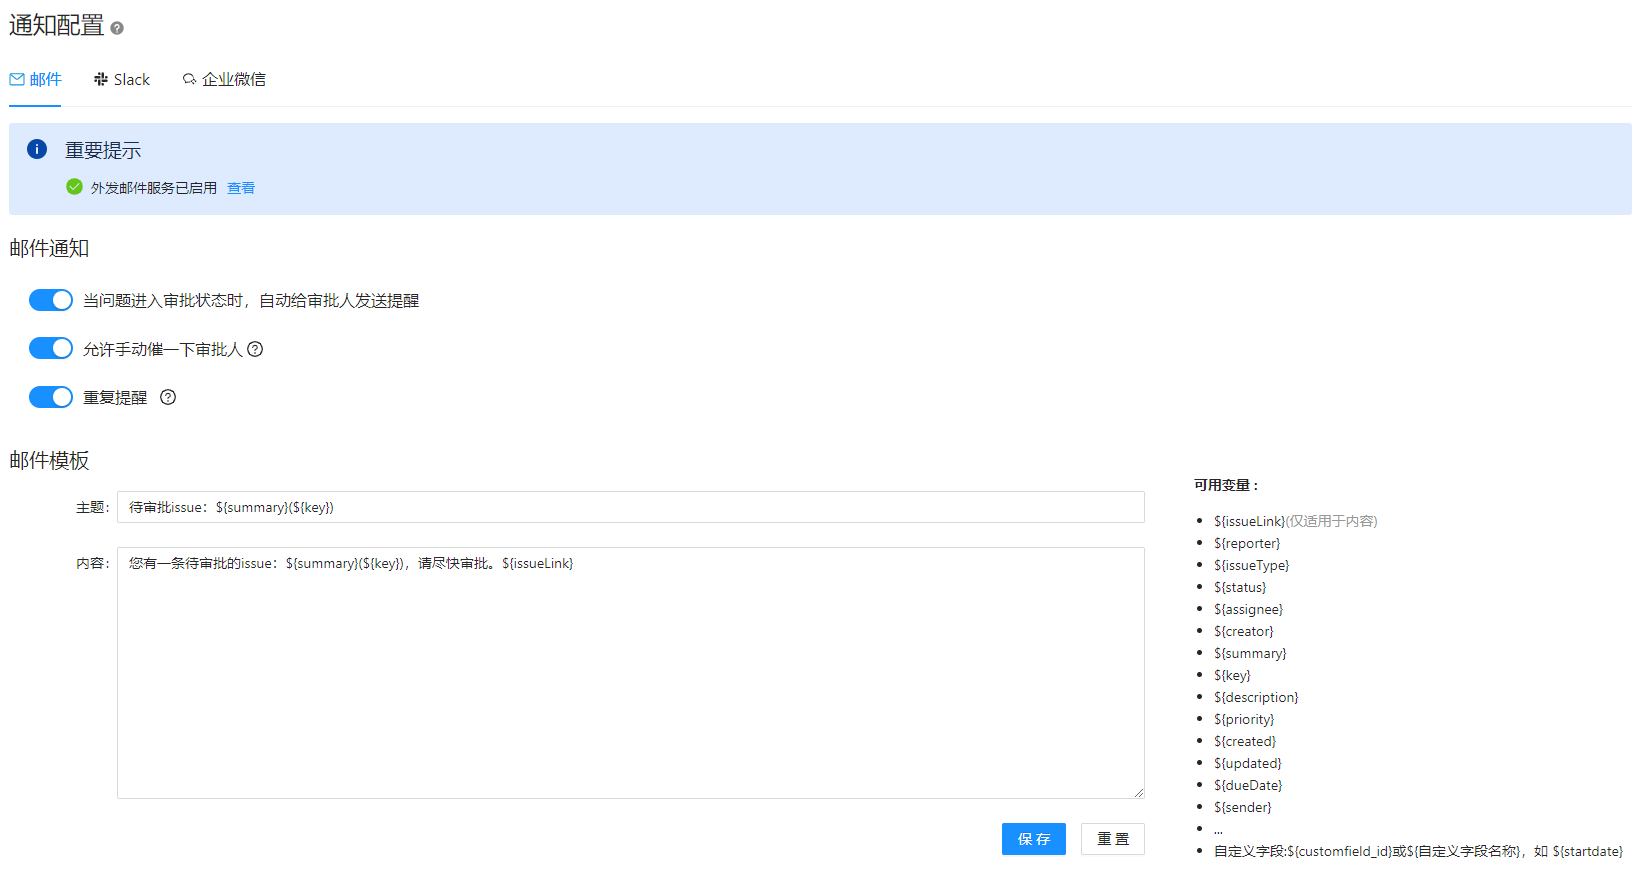Disable the auto-remind approver toggle for 审批状态

tap(51, 300)
